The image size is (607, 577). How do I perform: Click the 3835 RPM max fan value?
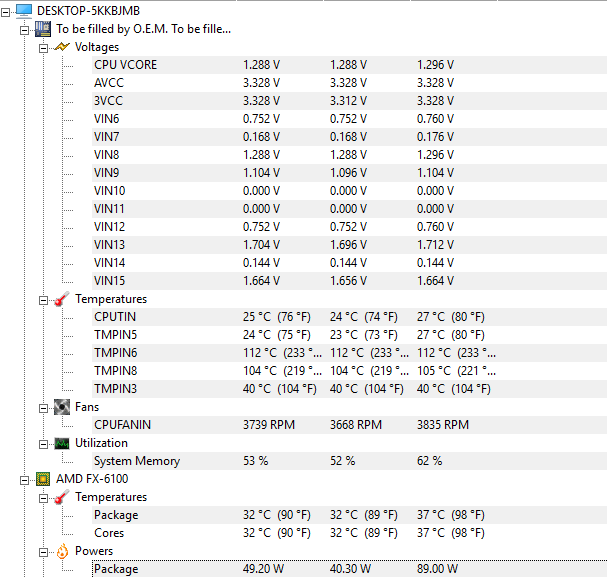click(x=443, y=425)
